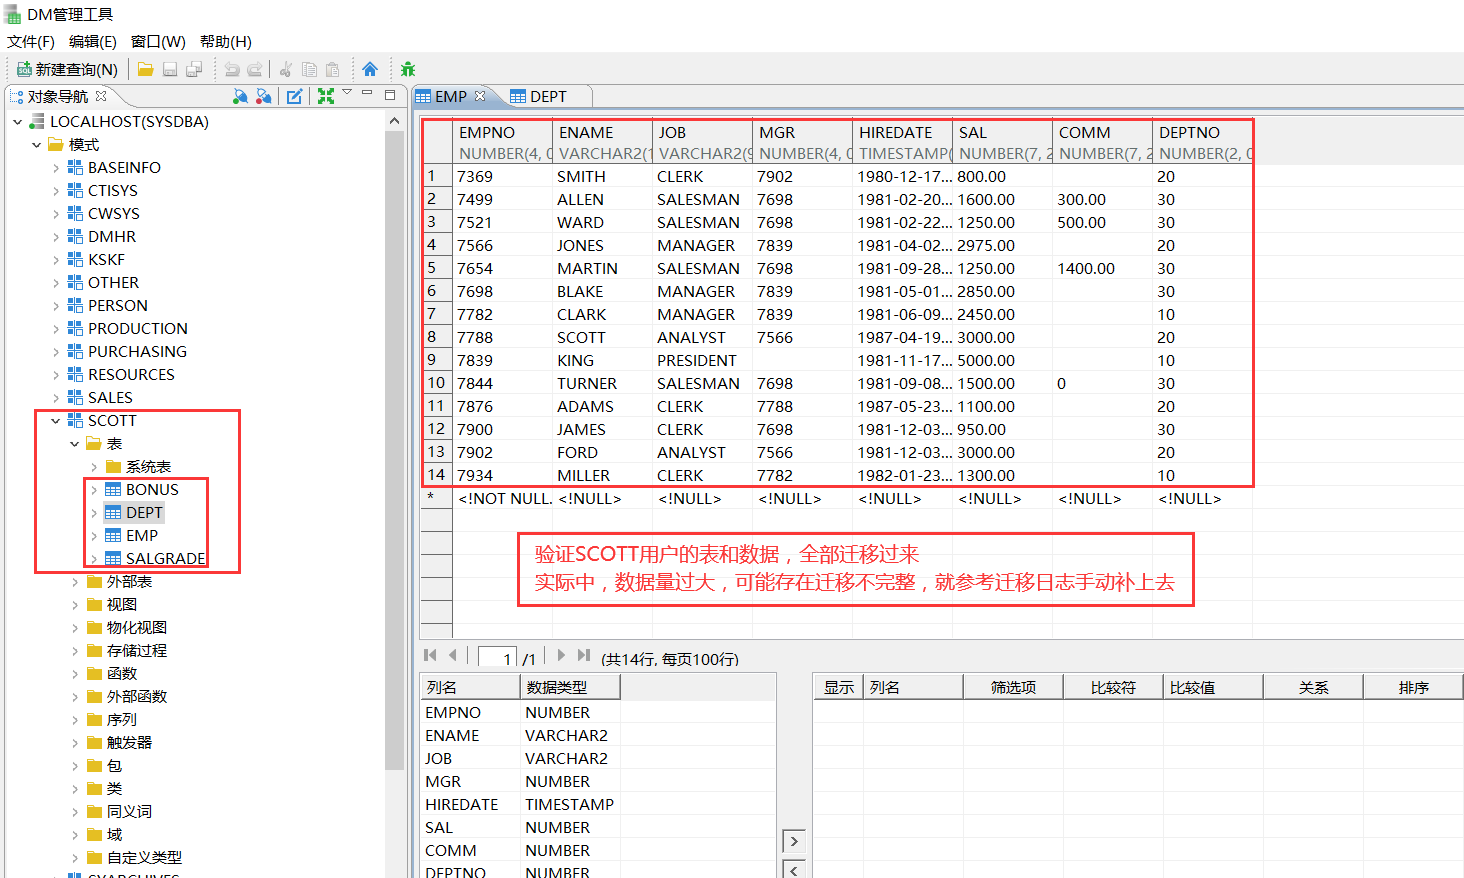Screen dimensions: 1464x878
Task: Click the green collapse-all arrows icon
Action: click(x=326, y=96)
